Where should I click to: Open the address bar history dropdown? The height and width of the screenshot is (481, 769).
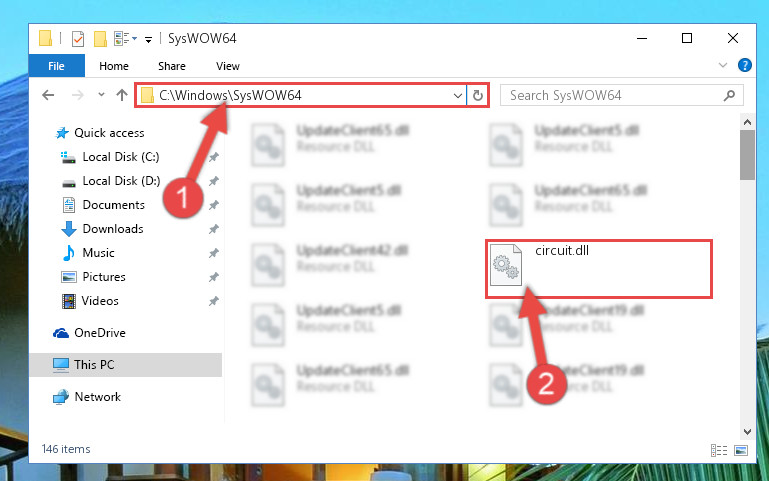[x=457, y=96]
